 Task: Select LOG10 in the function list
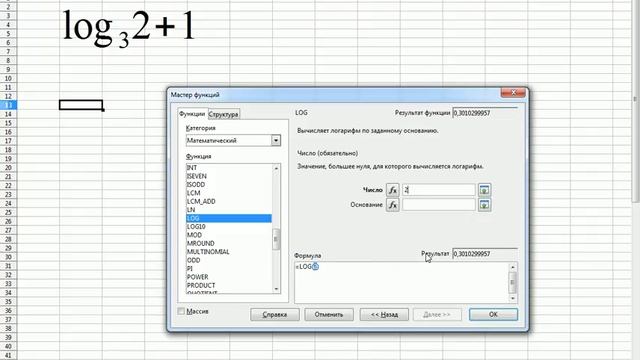229,227
